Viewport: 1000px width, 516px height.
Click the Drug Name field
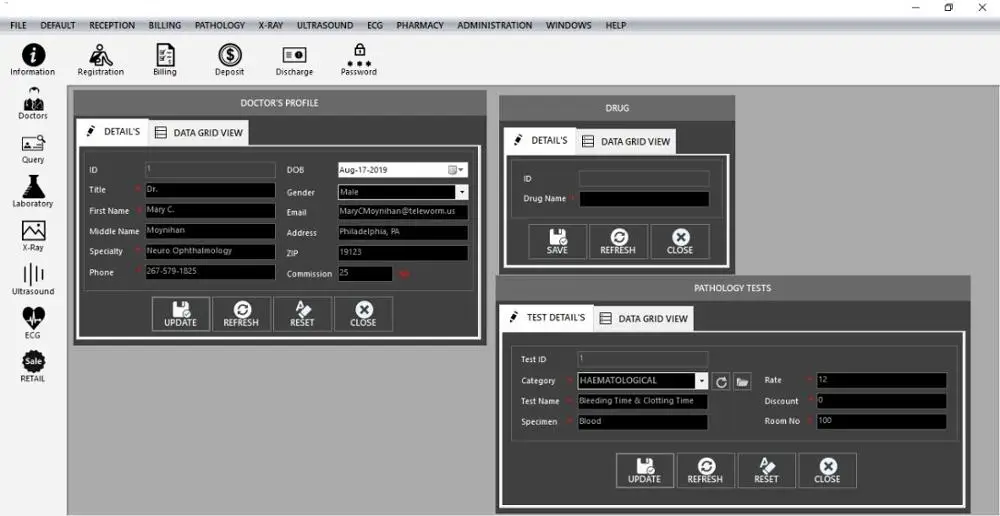click(x=644, y=199)
